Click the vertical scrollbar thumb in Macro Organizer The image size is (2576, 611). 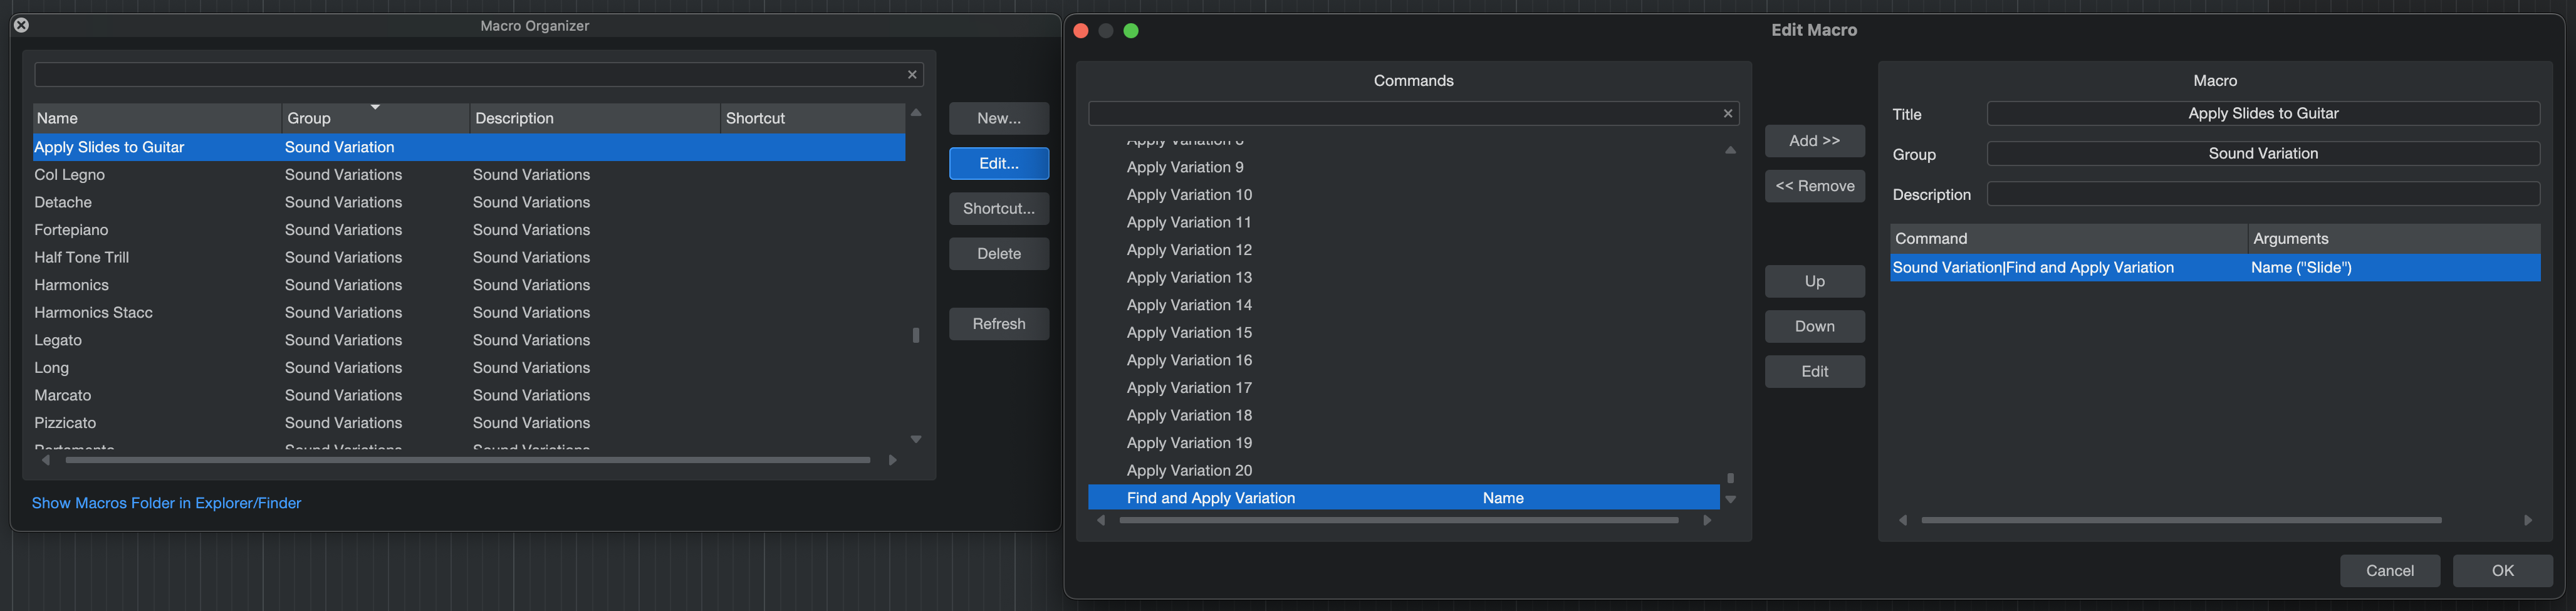pyautogui.click(x=916, y=335)
